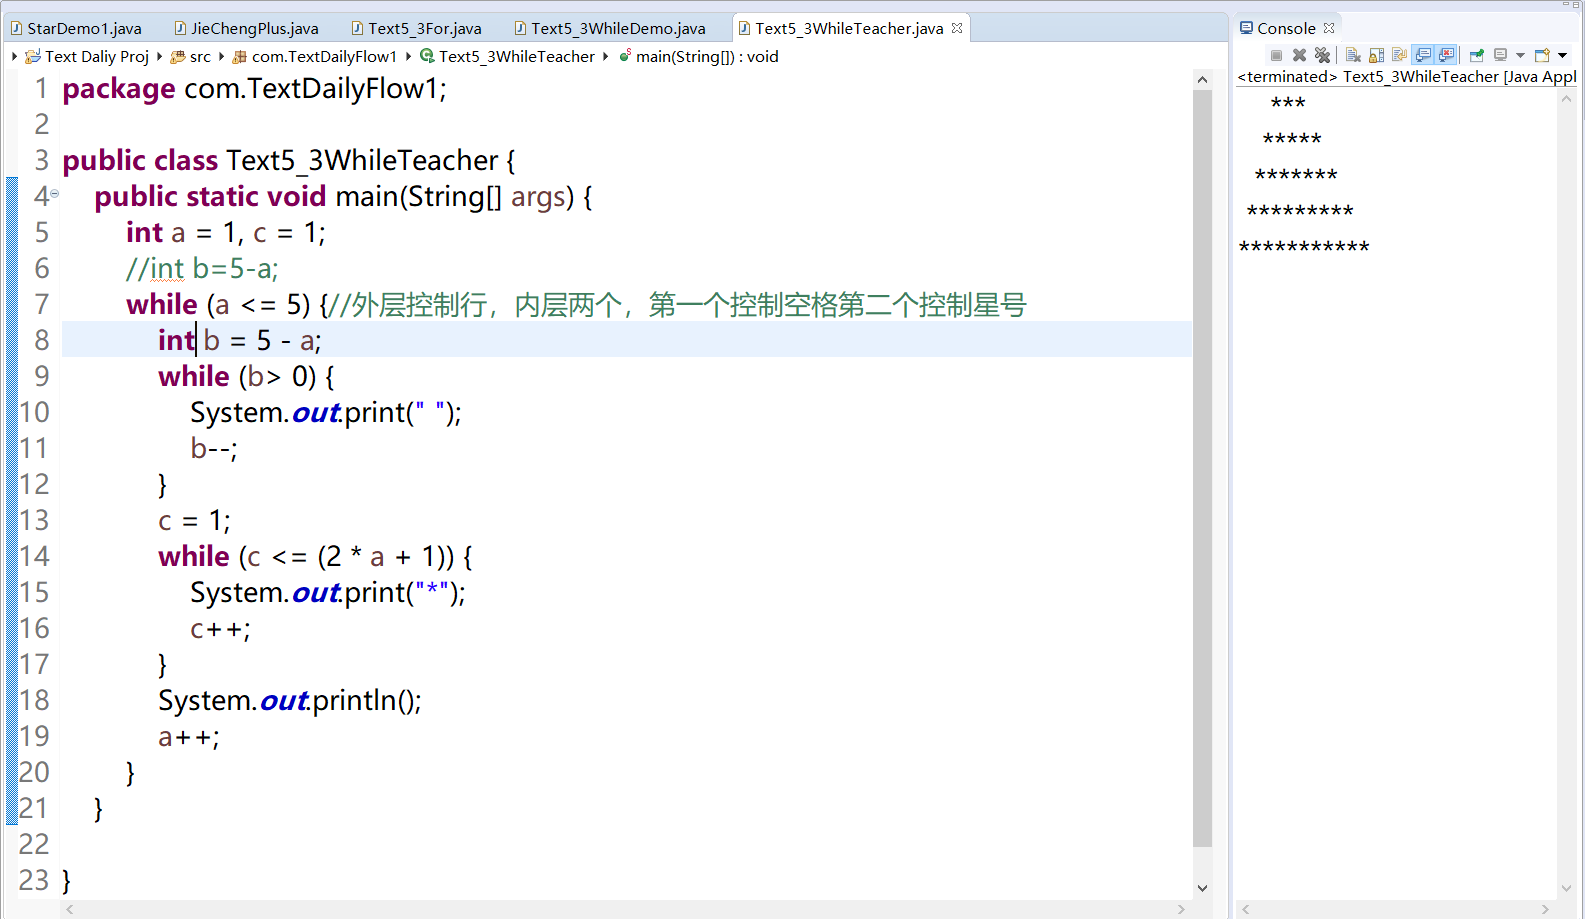Click the line 'c++;'

[220, 629]
